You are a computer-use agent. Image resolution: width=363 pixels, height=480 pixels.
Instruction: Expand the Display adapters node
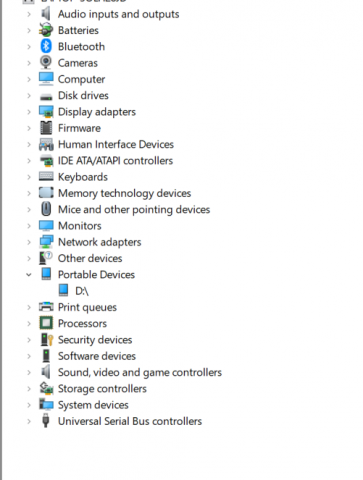pyautogui.click(x=29, y=112)
